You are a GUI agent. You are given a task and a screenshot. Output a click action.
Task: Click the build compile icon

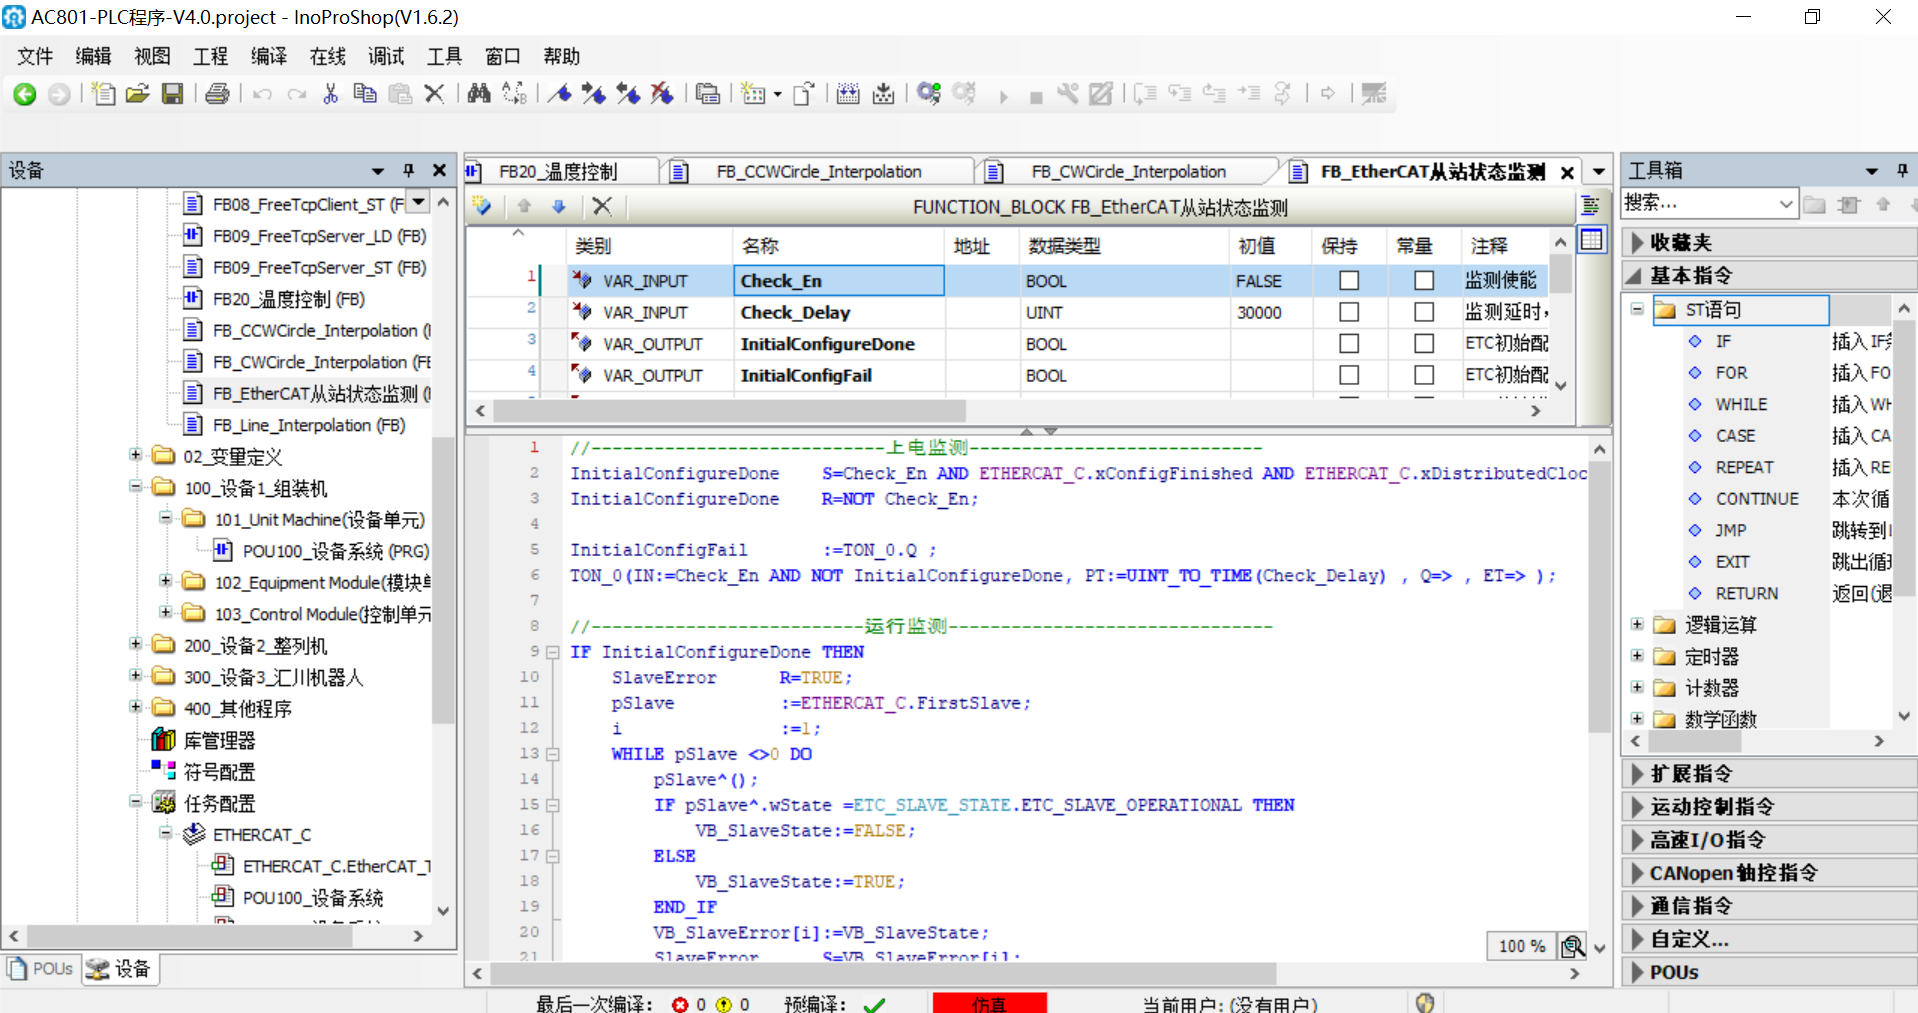848,94
